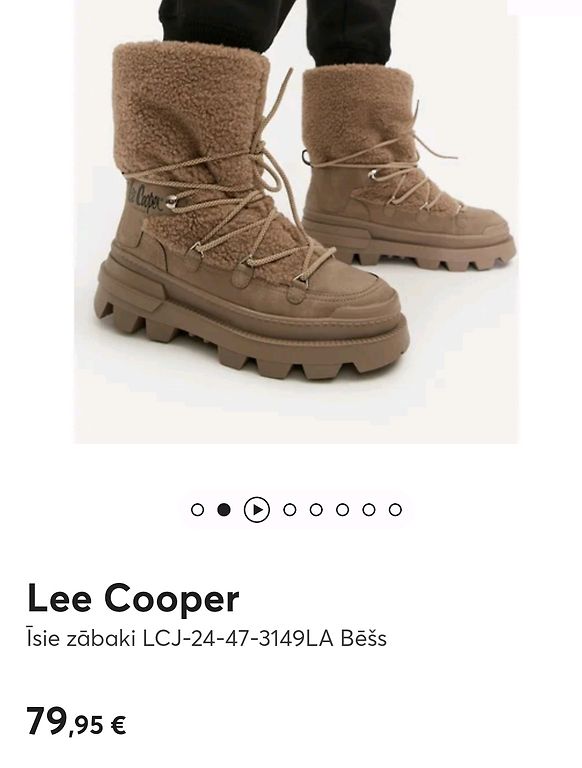Open the last image indicator dot
This screenshot has height=768, width=582.
coord(395,510)
